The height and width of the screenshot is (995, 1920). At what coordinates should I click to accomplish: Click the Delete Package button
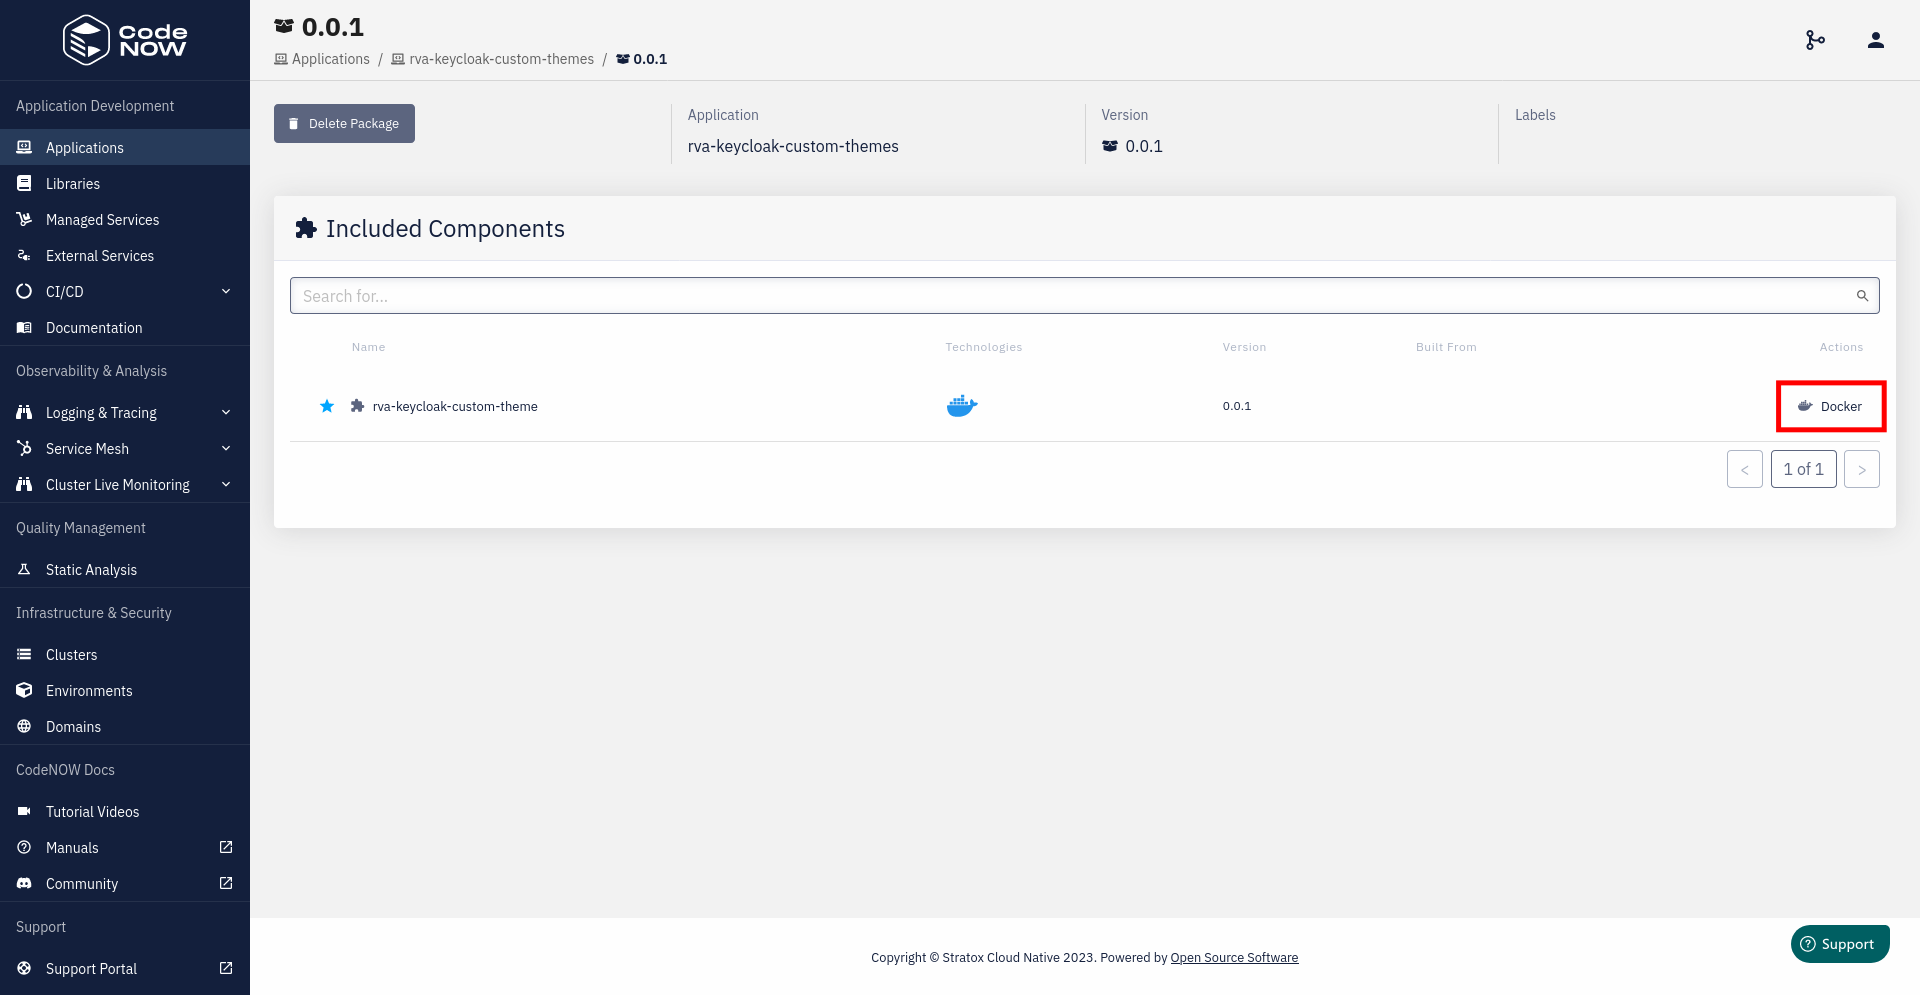[344, 123]
